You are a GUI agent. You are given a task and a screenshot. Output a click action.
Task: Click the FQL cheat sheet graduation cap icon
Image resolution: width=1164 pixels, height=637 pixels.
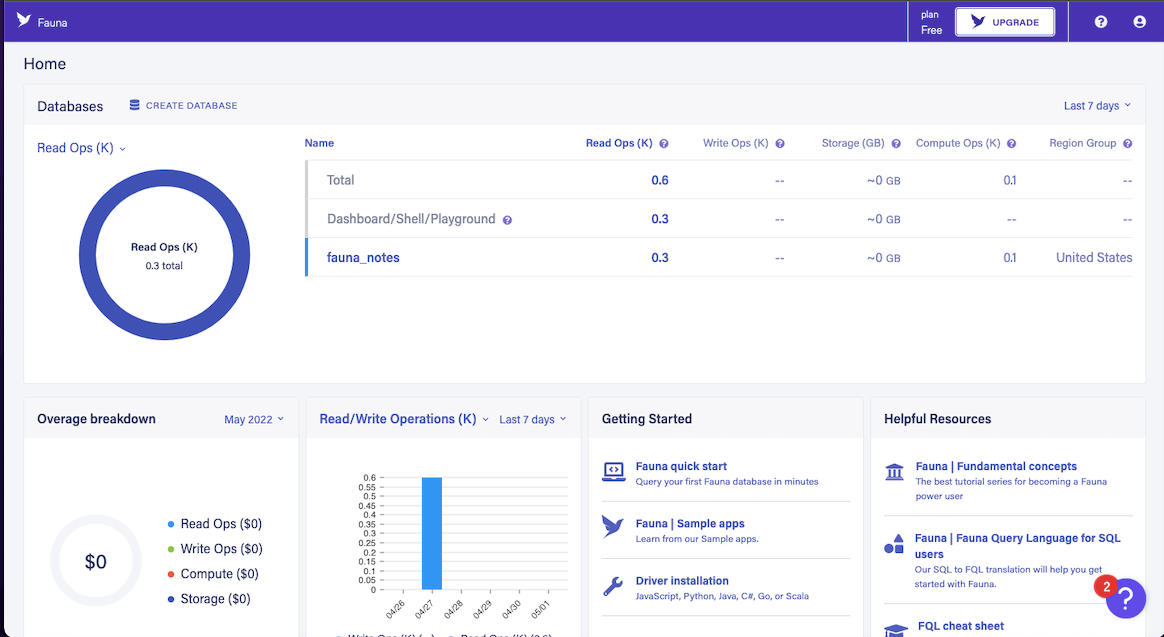(896, 630)
